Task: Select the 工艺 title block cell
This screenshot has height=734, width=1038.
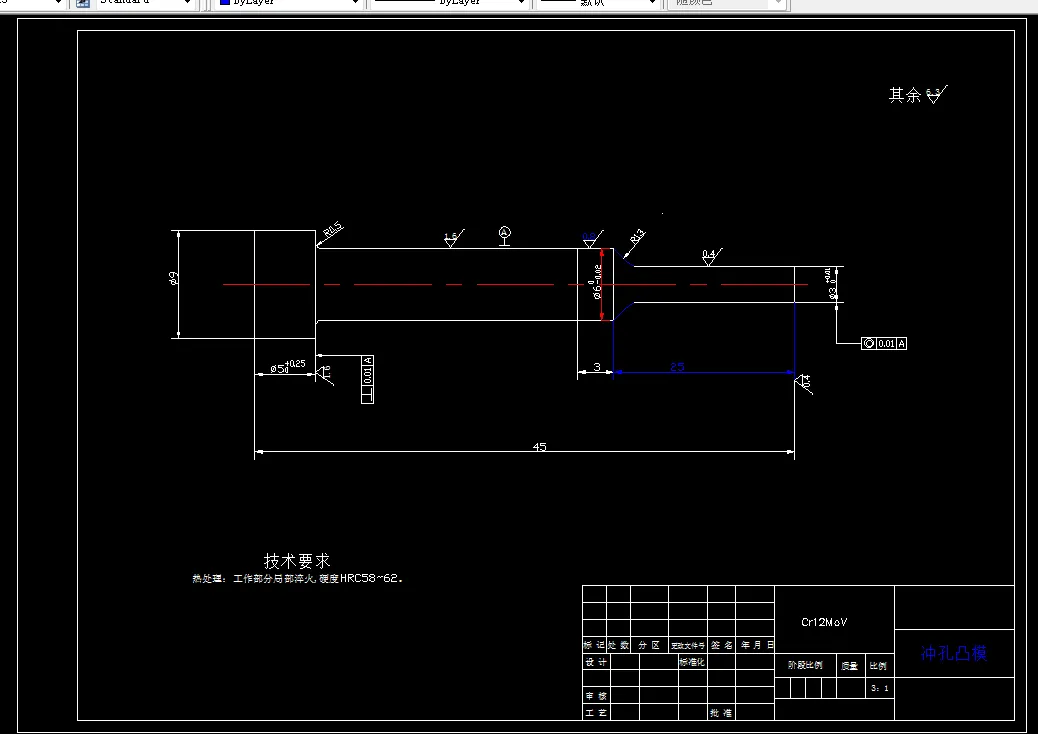Action: coord(596,713)
